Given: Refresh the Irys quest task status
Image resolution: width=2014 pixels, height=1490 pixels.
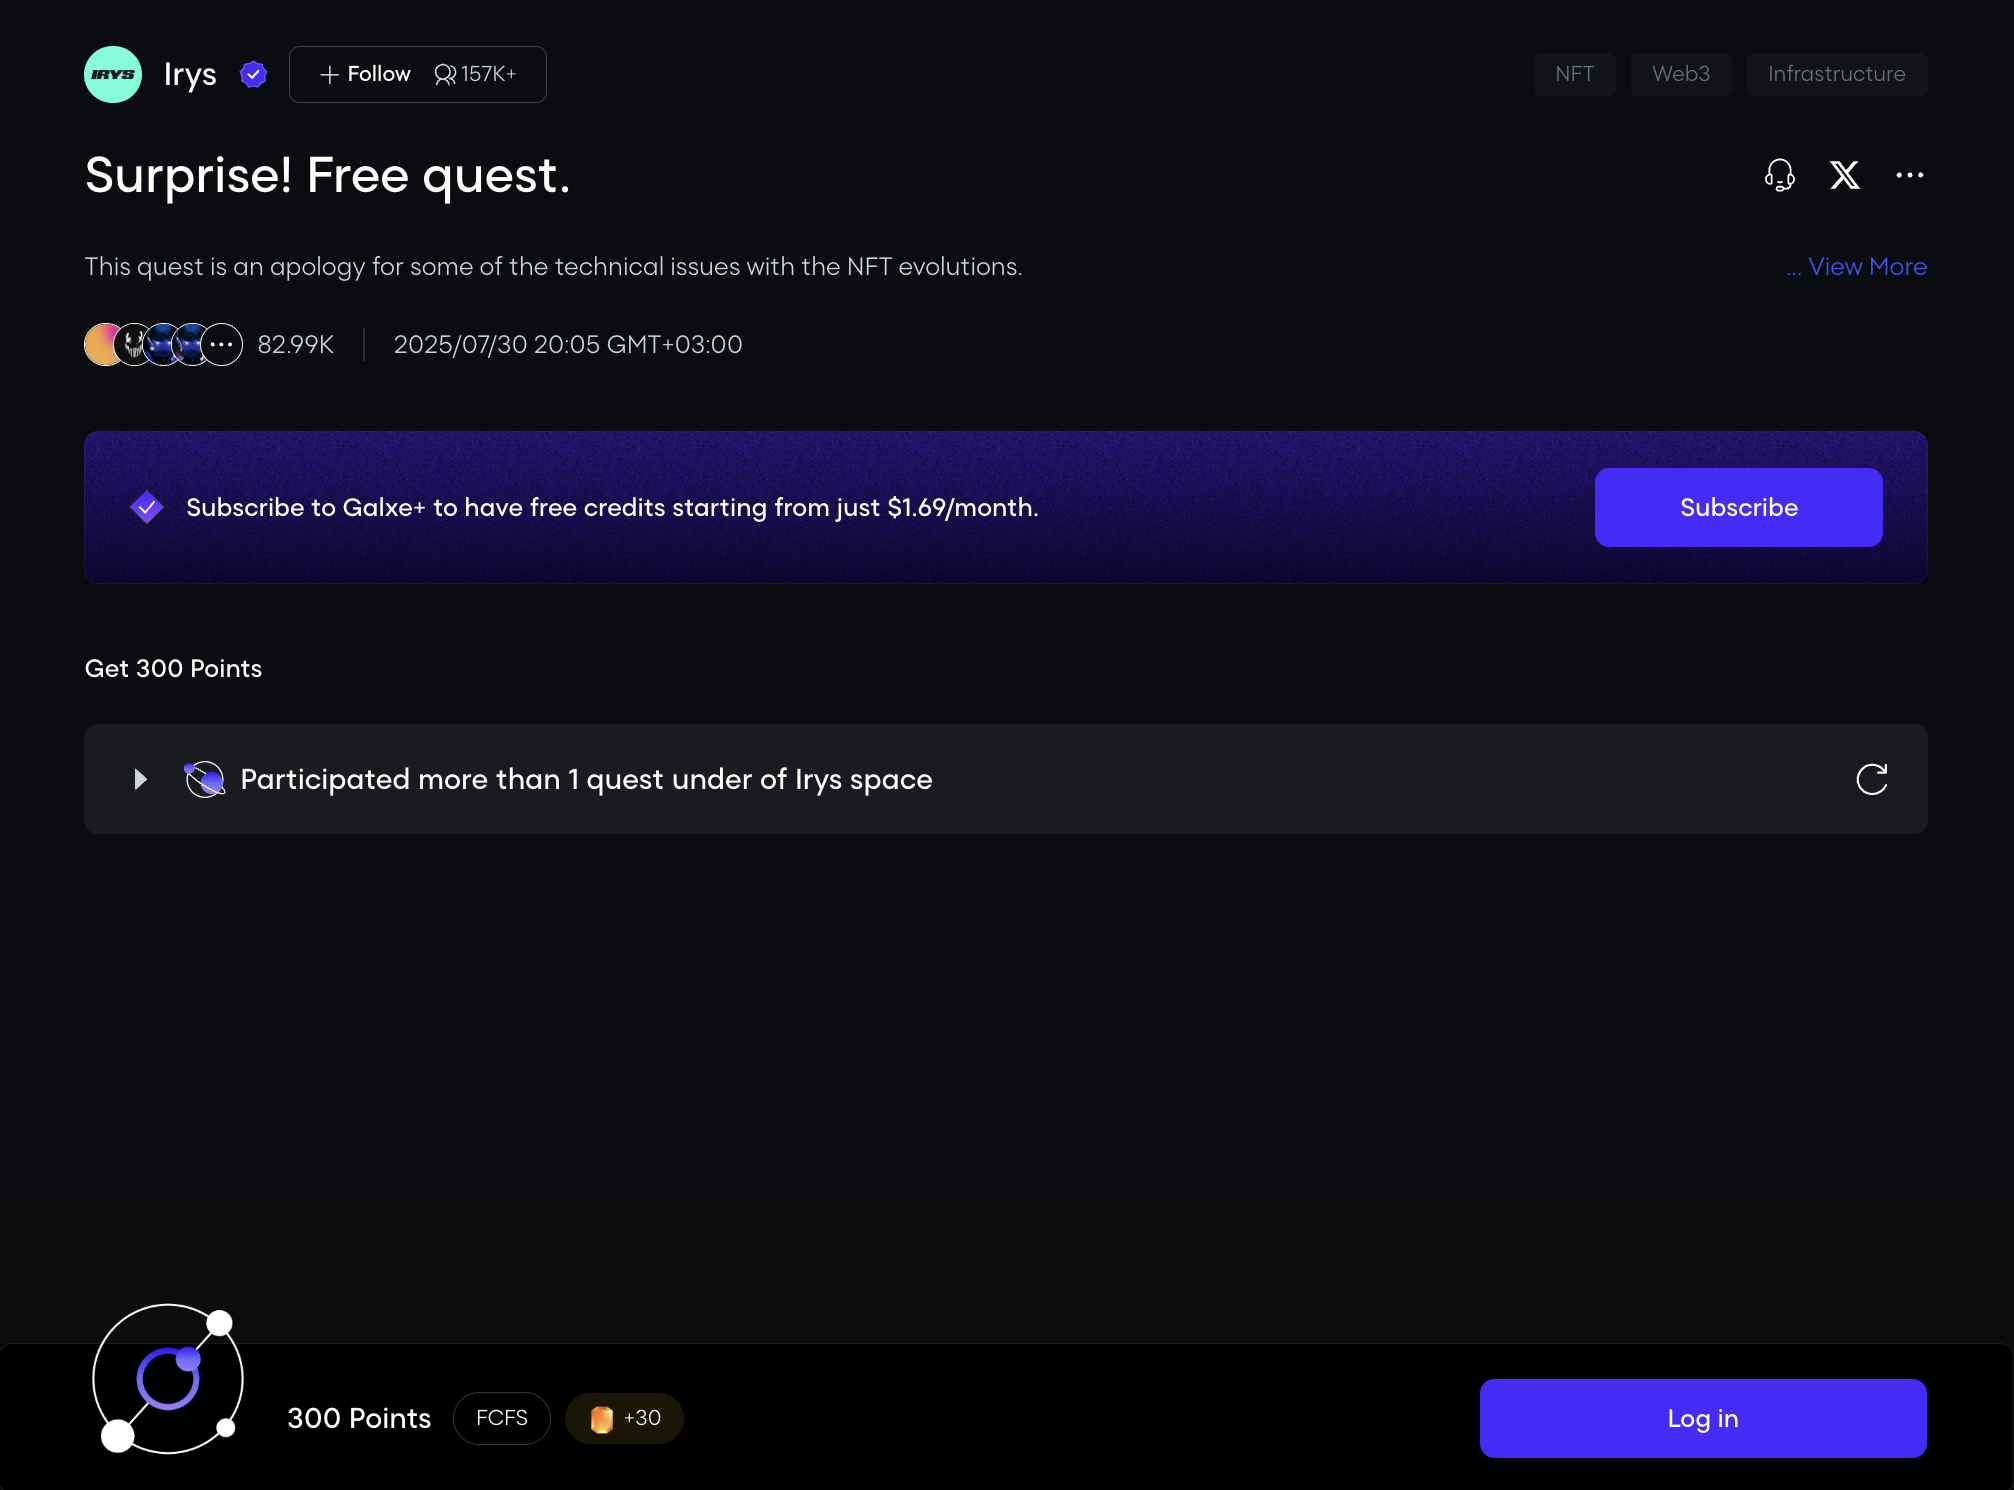Looking at the screenshot, I should [x=1871, y=779].
